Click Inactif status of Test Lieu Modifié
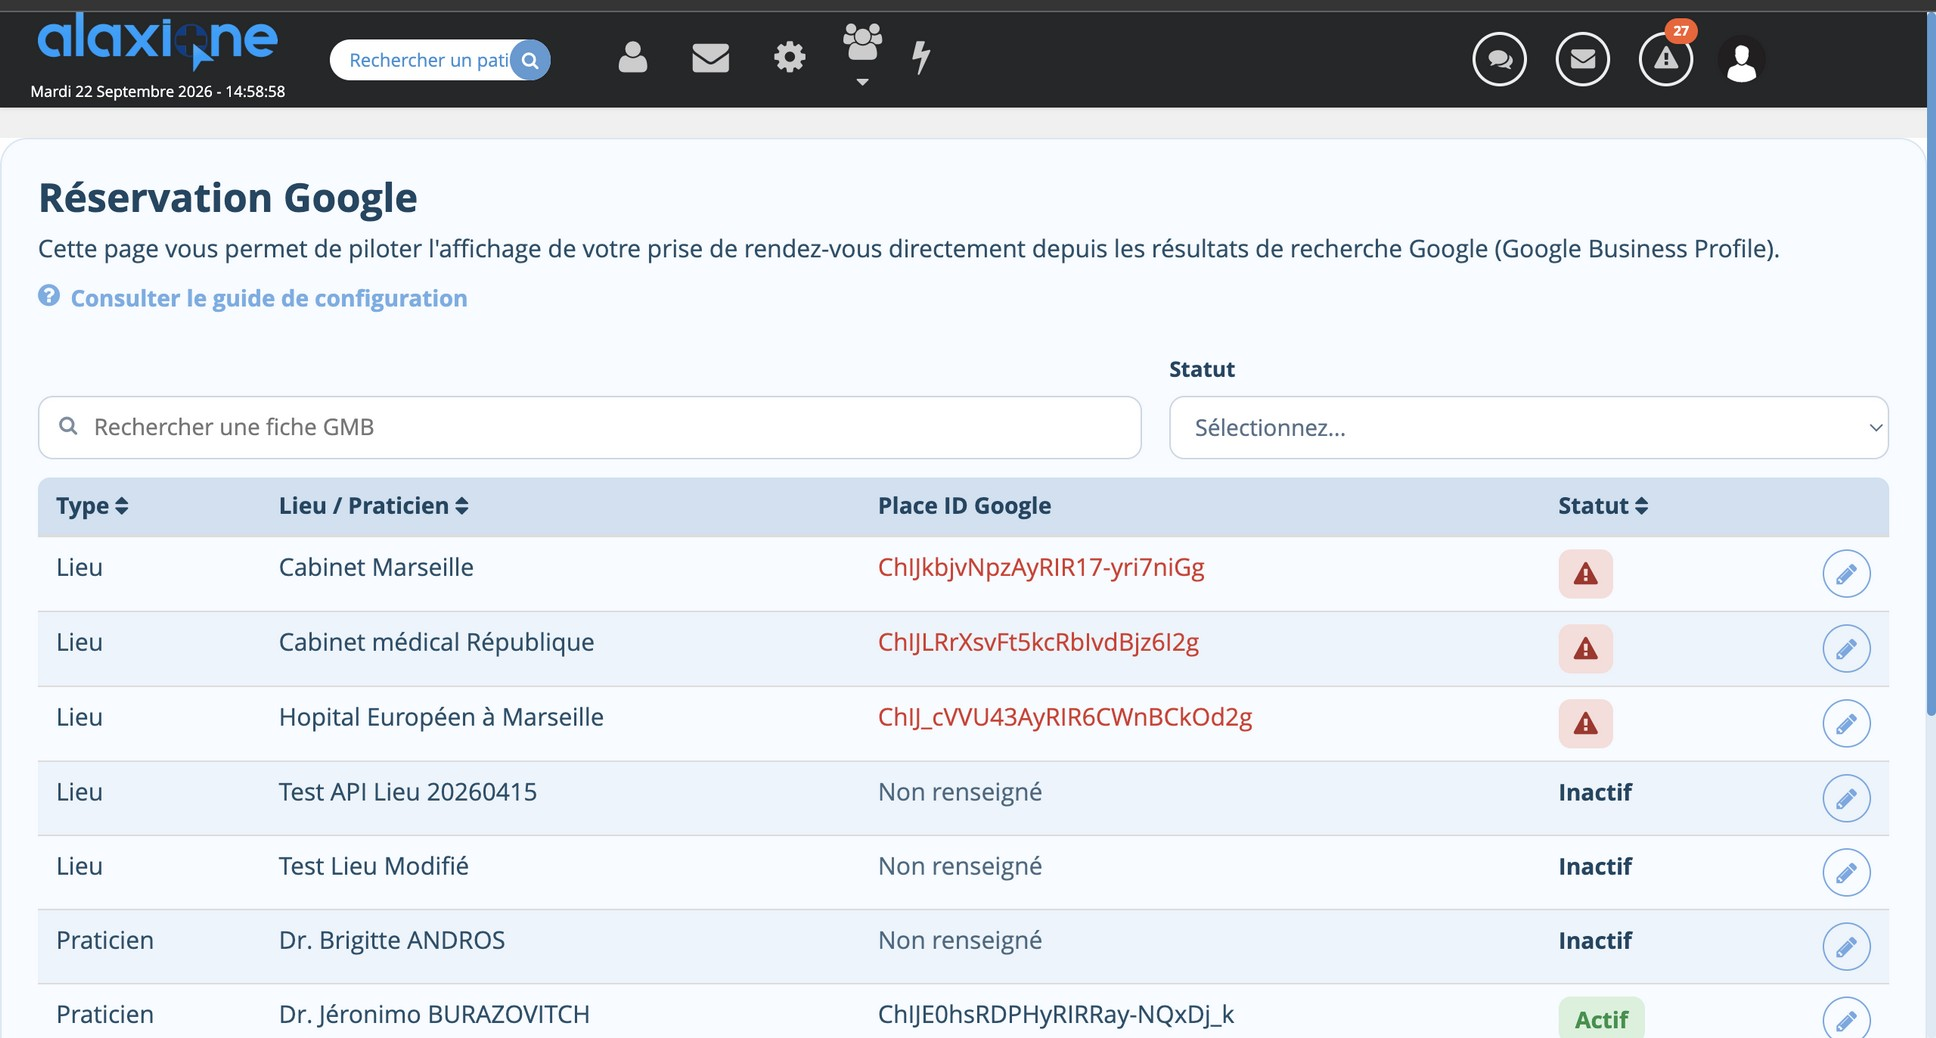This screenshot has width=1936, height=1038. pyautogui.click(x=1595, y=867)
